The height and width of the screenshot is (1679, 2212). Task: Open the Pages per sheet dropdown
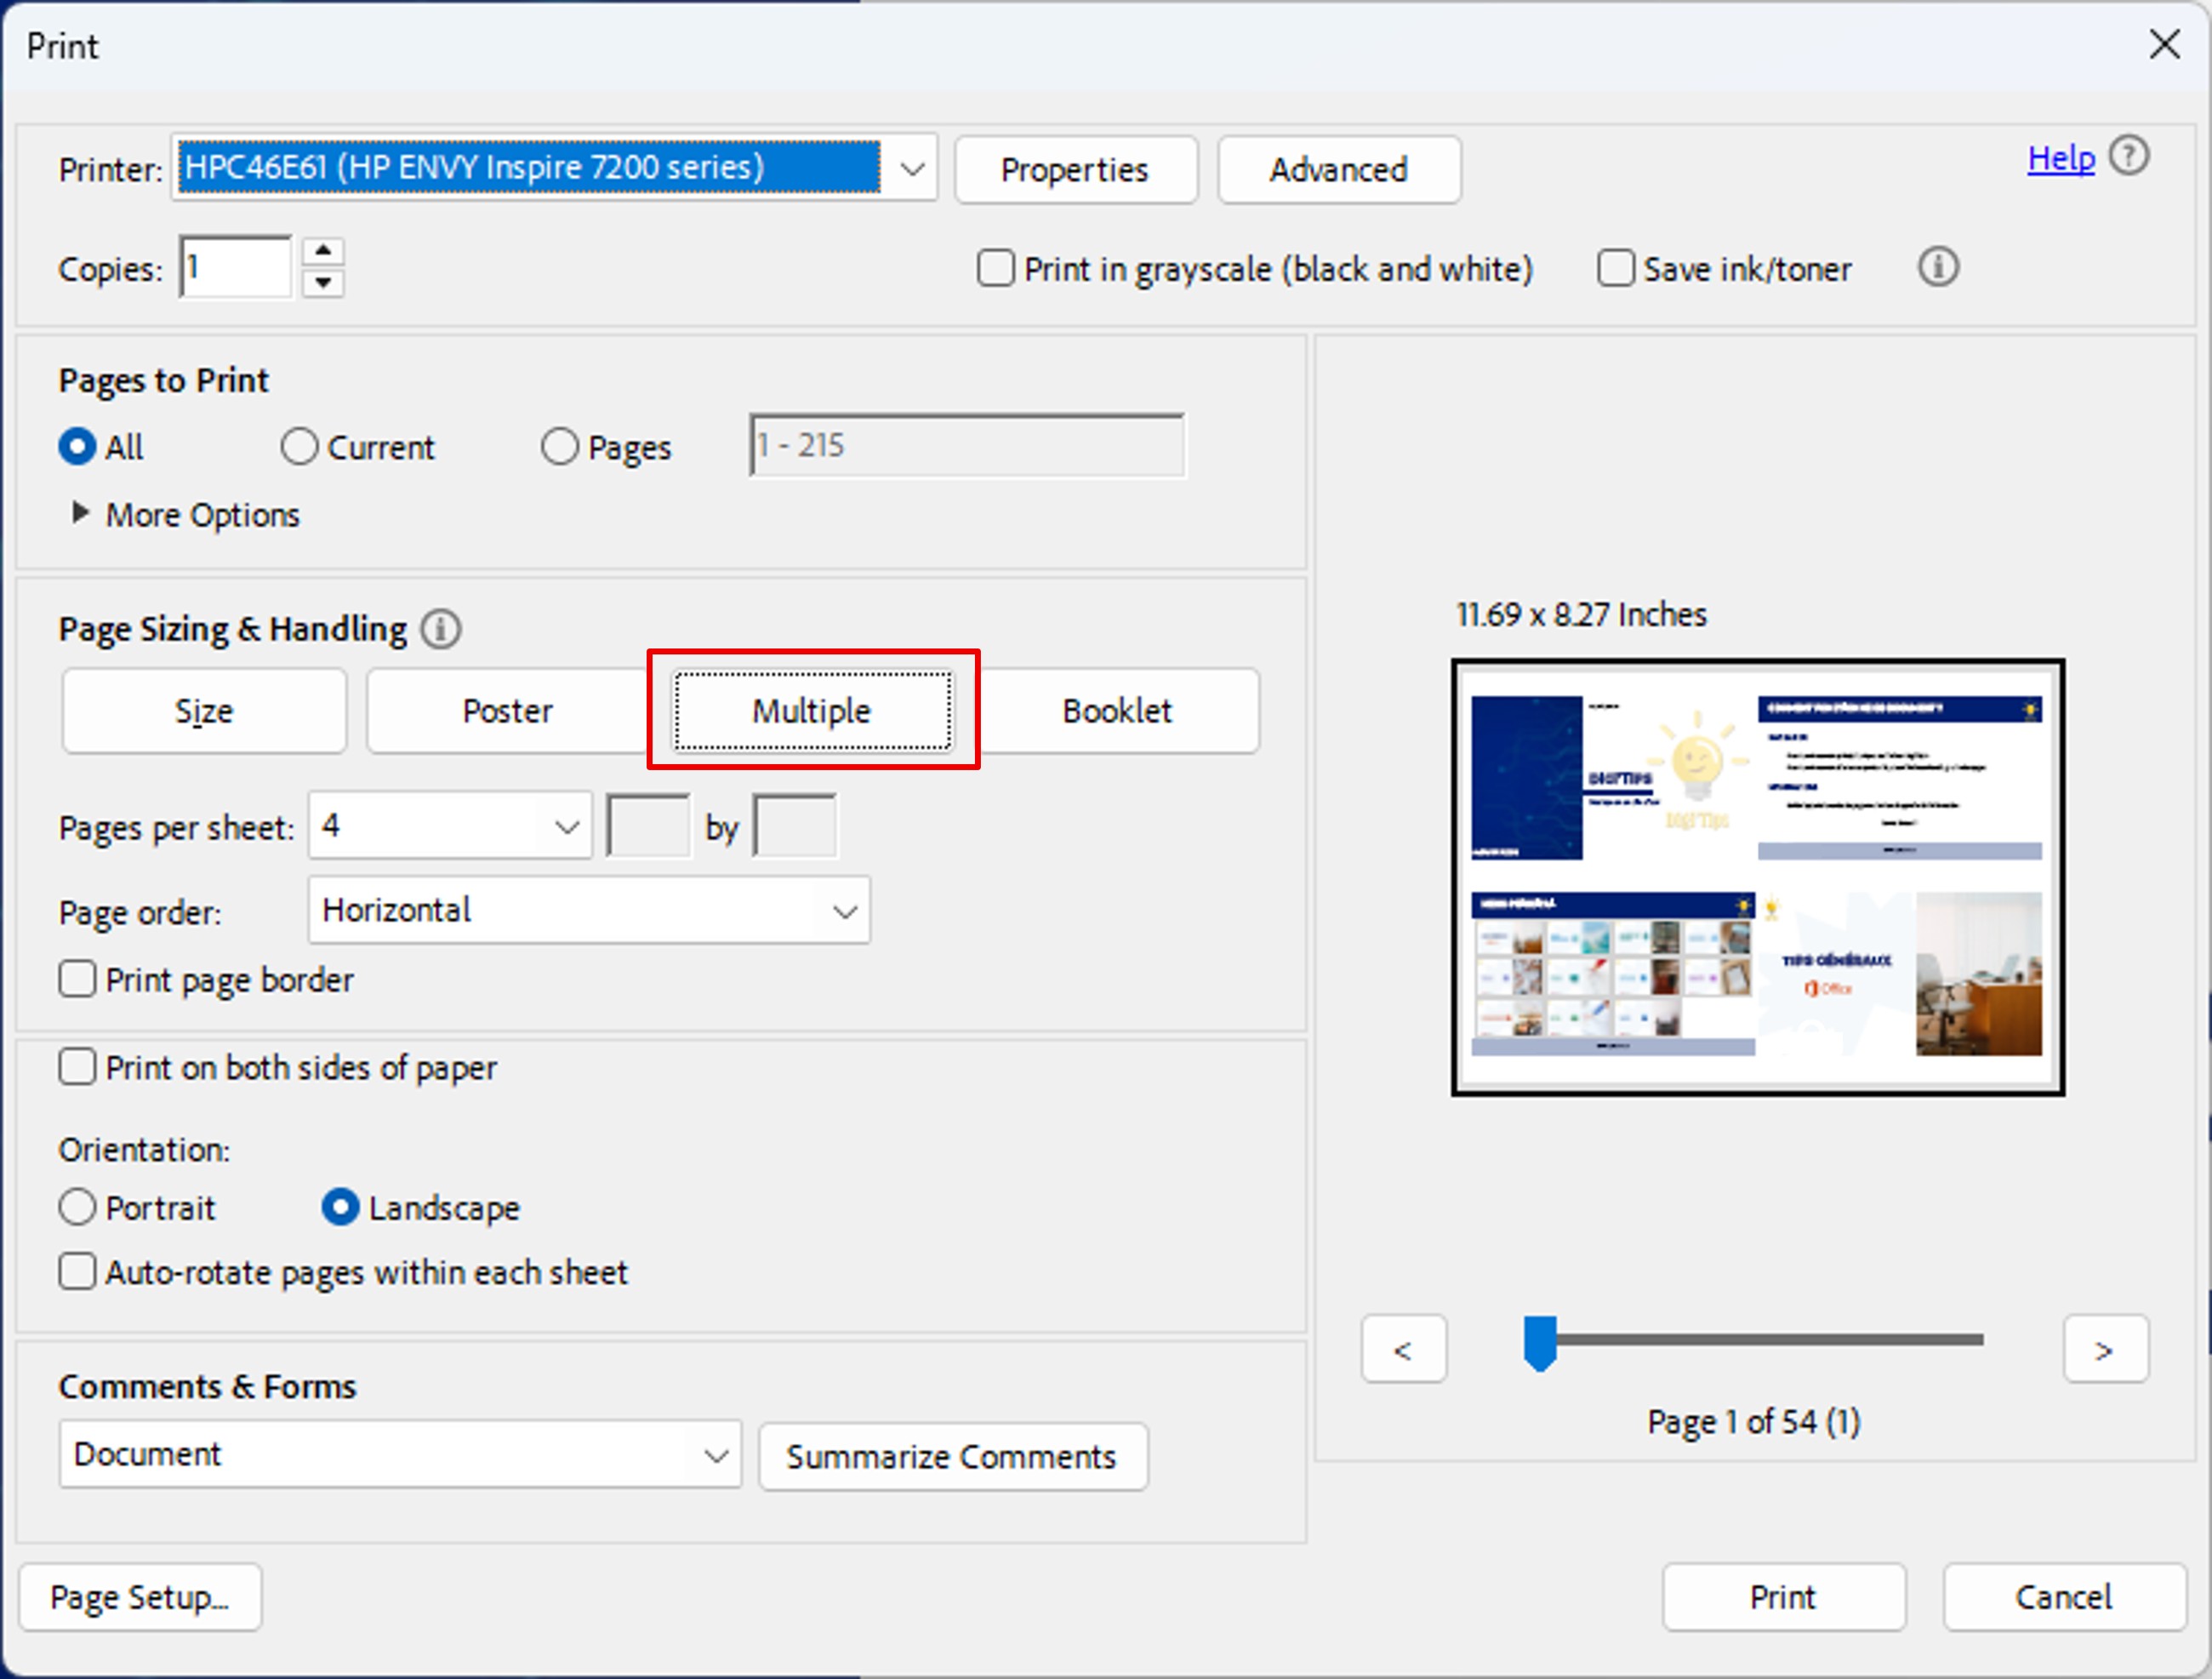[x=450, y=826]
